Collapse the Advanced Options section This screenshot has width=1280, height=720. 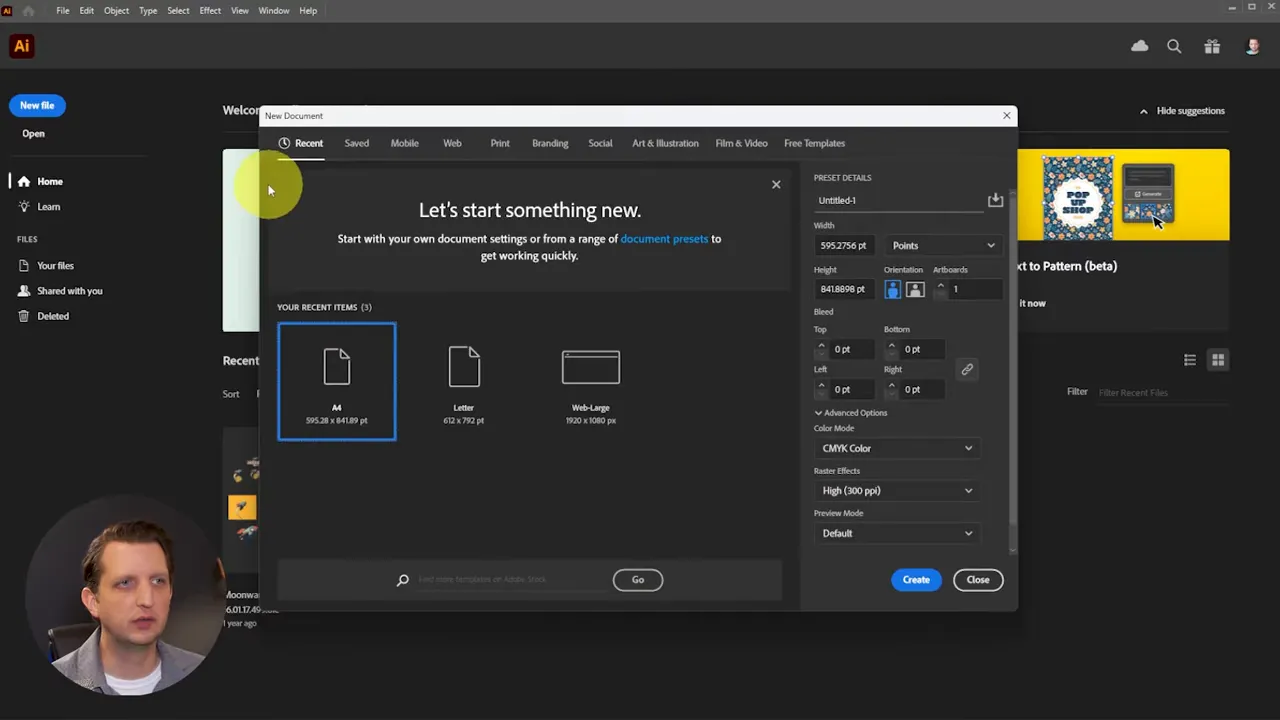(850, 412)
